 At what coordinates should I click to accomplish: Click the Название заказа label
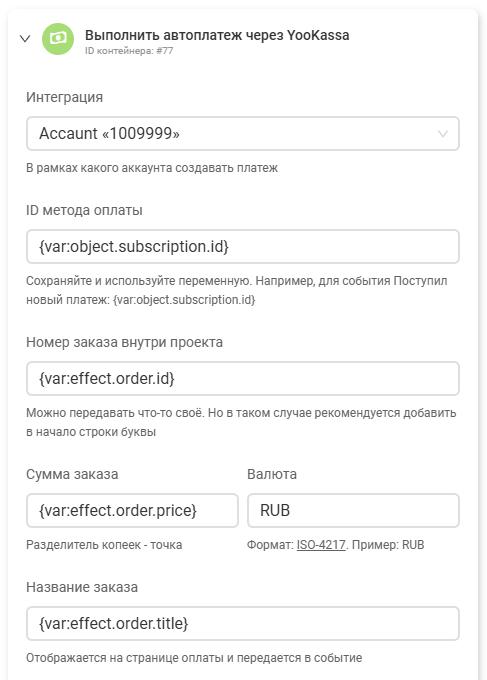click(x=82, y=587)
